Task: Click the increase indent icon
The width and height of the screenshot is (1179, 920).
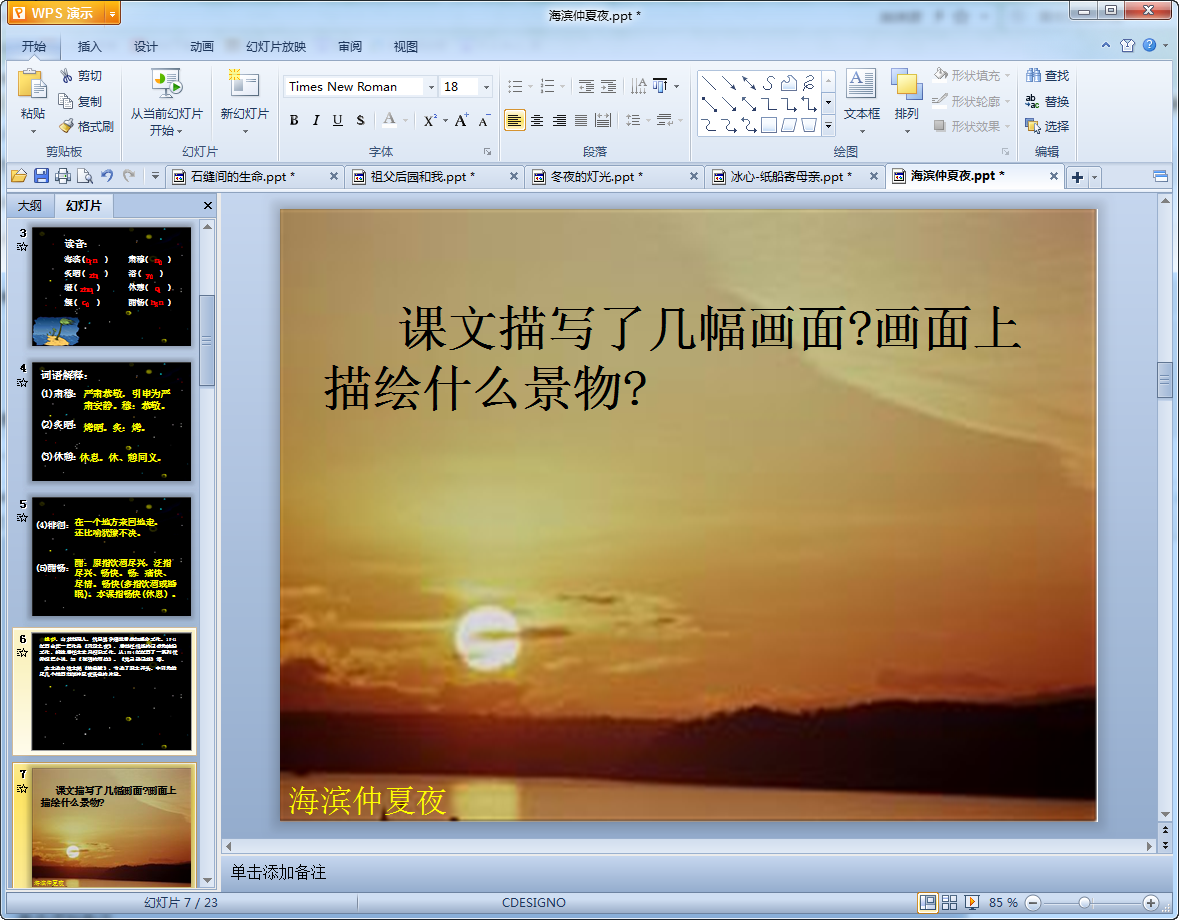Action: click(608, 86)
